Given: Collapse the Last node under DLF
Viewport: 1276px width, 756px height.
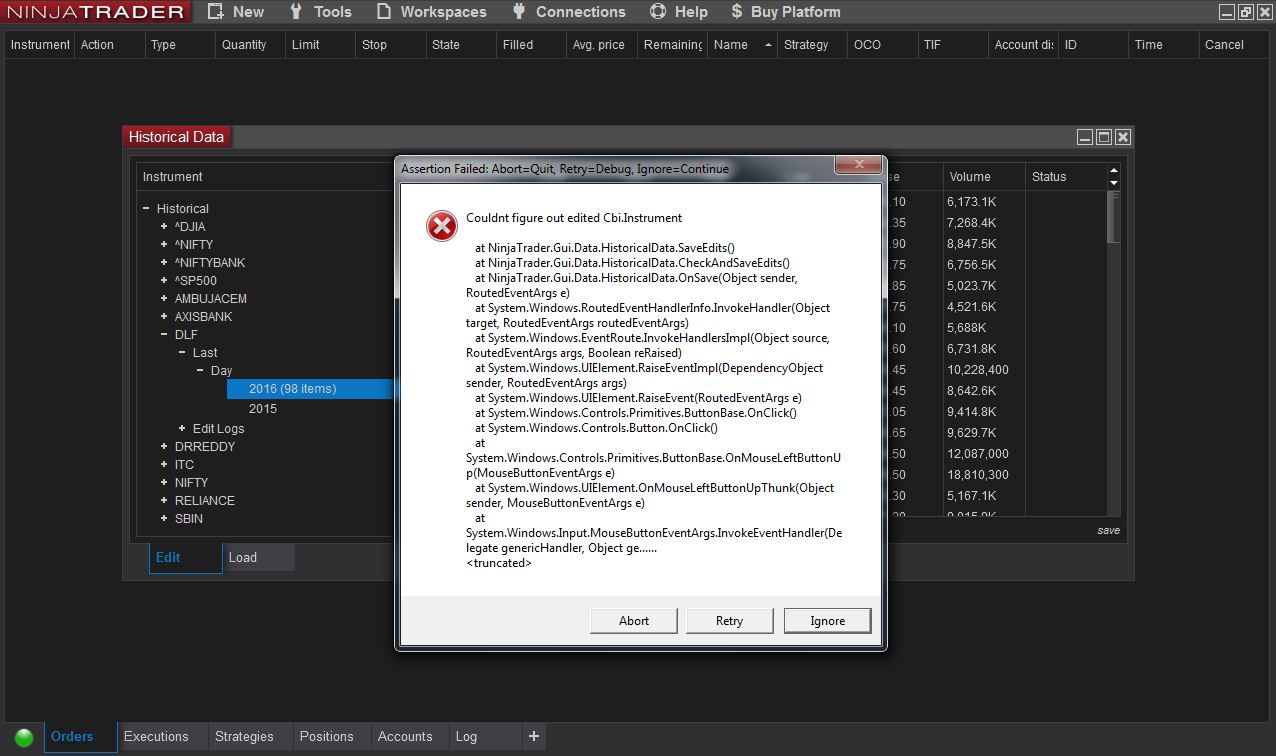Looking at the screenshot, I should point(183,353).
